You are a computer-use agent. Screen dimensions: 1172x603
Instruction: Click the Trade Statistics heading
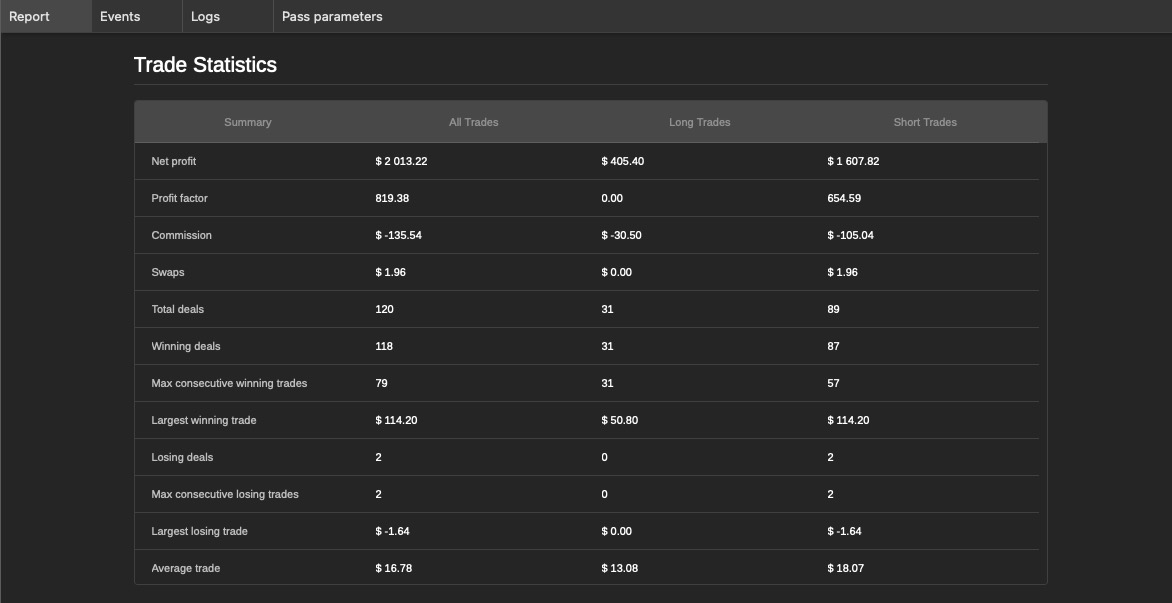205,65
